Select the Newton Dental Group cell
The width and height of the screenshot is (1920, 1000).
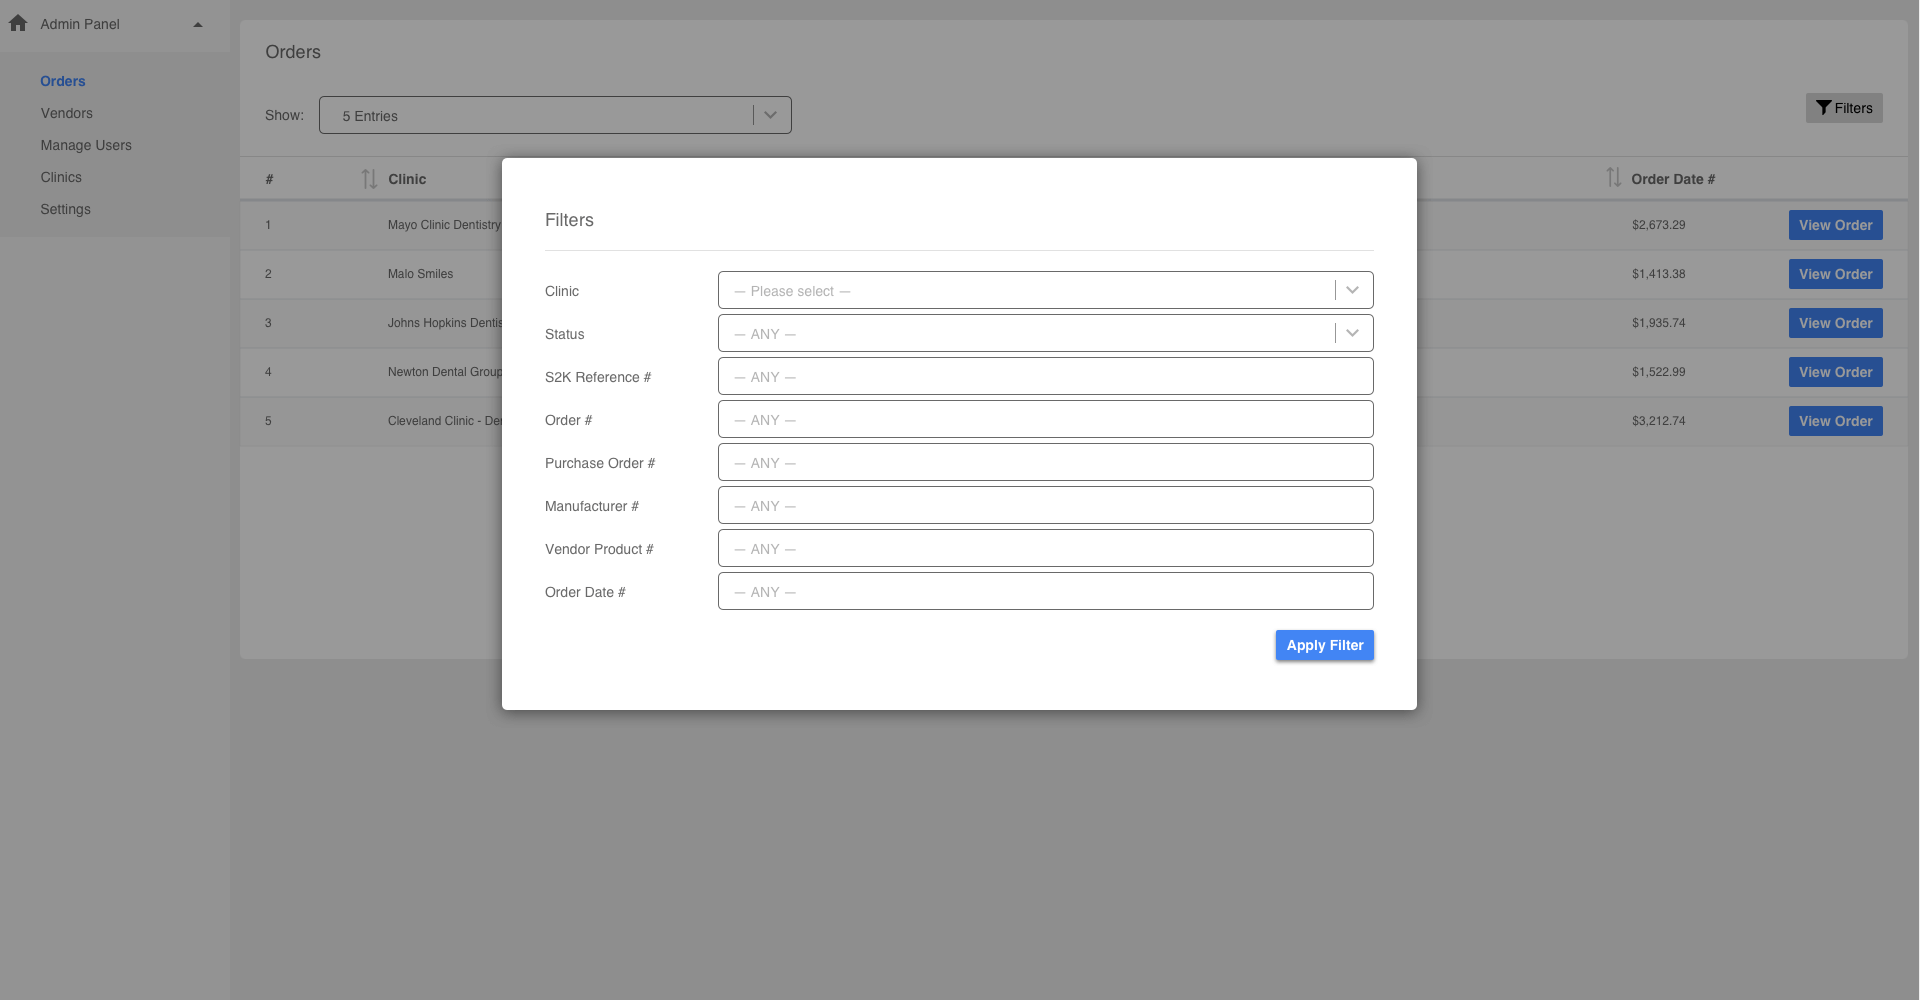(x=445, y=372)
